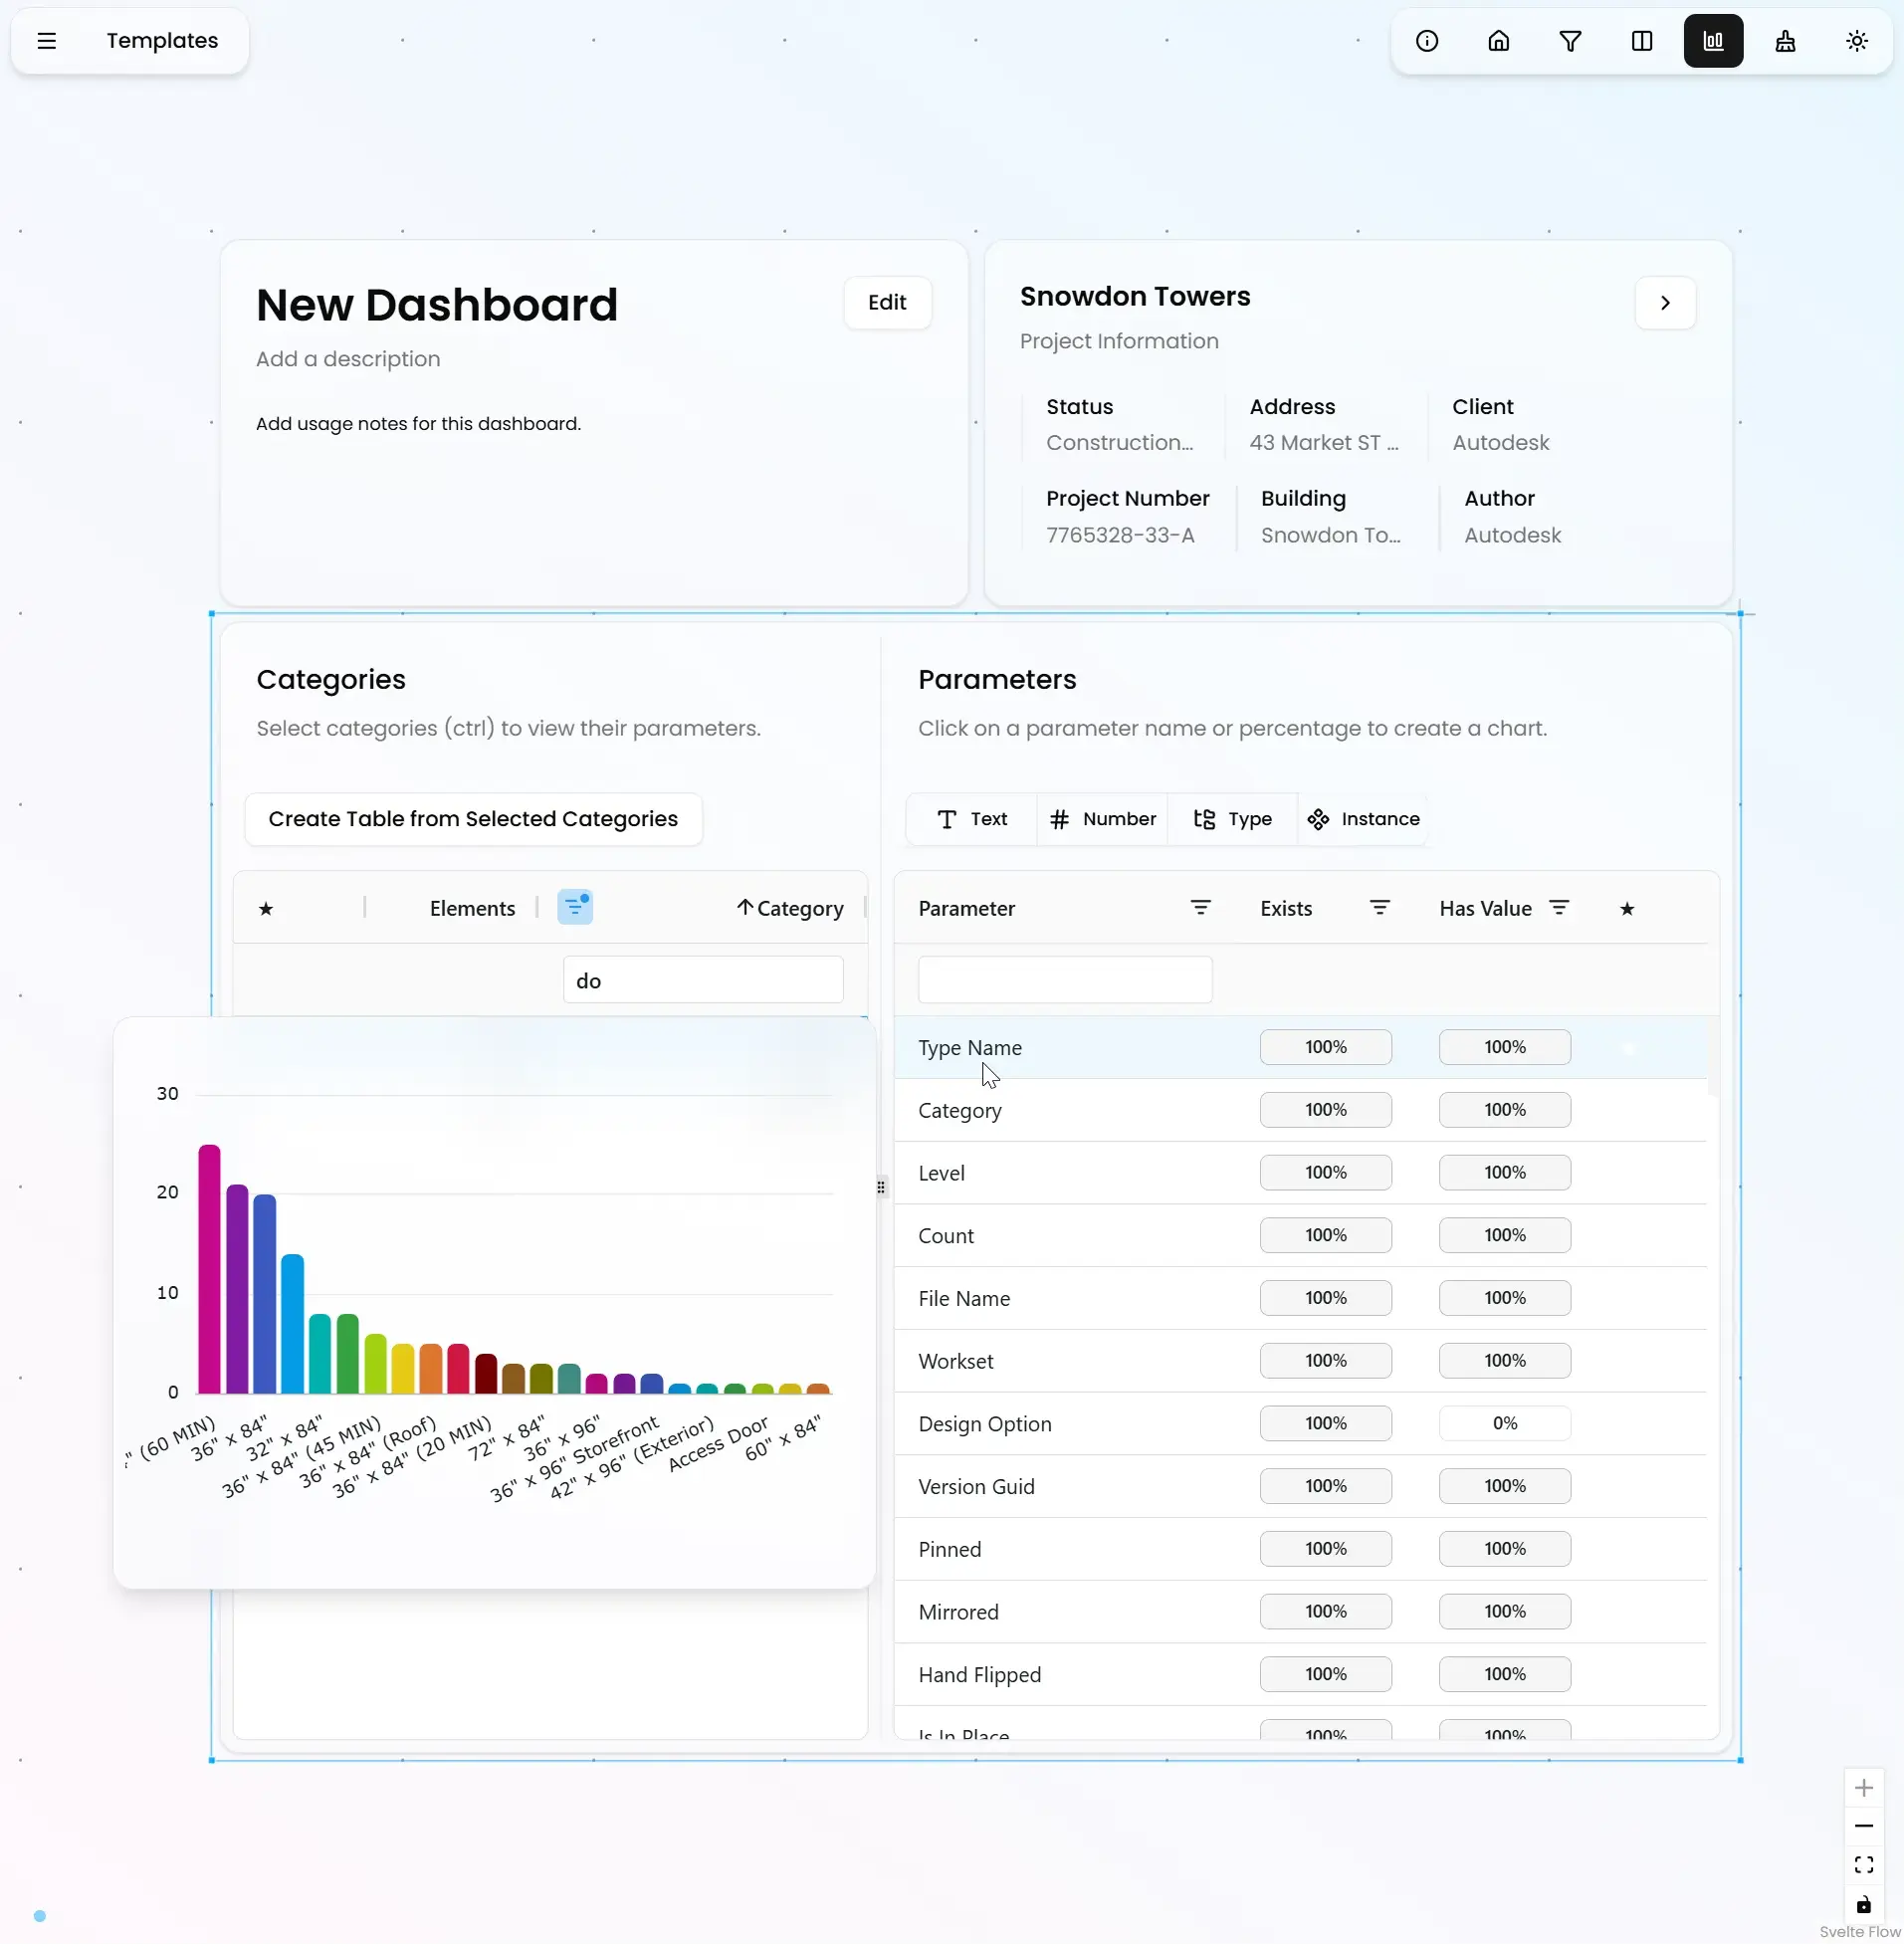Go to home via house icon
Screen dimensions: 1904x1944
[x=1498, y=41]
